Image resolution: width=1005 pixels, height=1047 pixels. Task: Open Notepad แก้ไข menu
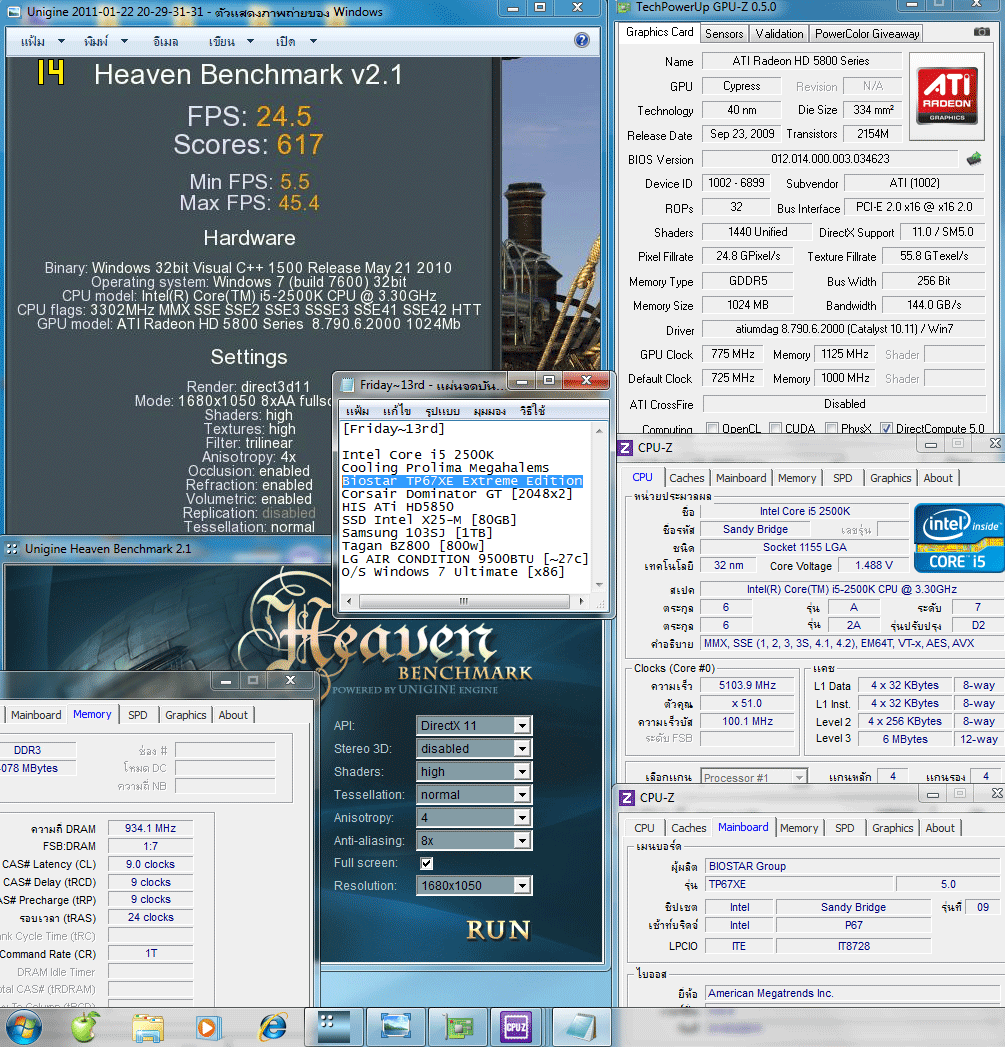click(x=397, y=411)
